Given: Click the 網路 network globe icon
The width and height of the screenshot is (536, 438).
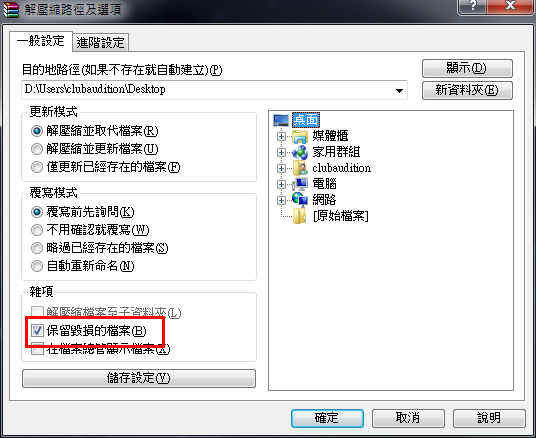Looking at the screenshot, I should point(300,200).
